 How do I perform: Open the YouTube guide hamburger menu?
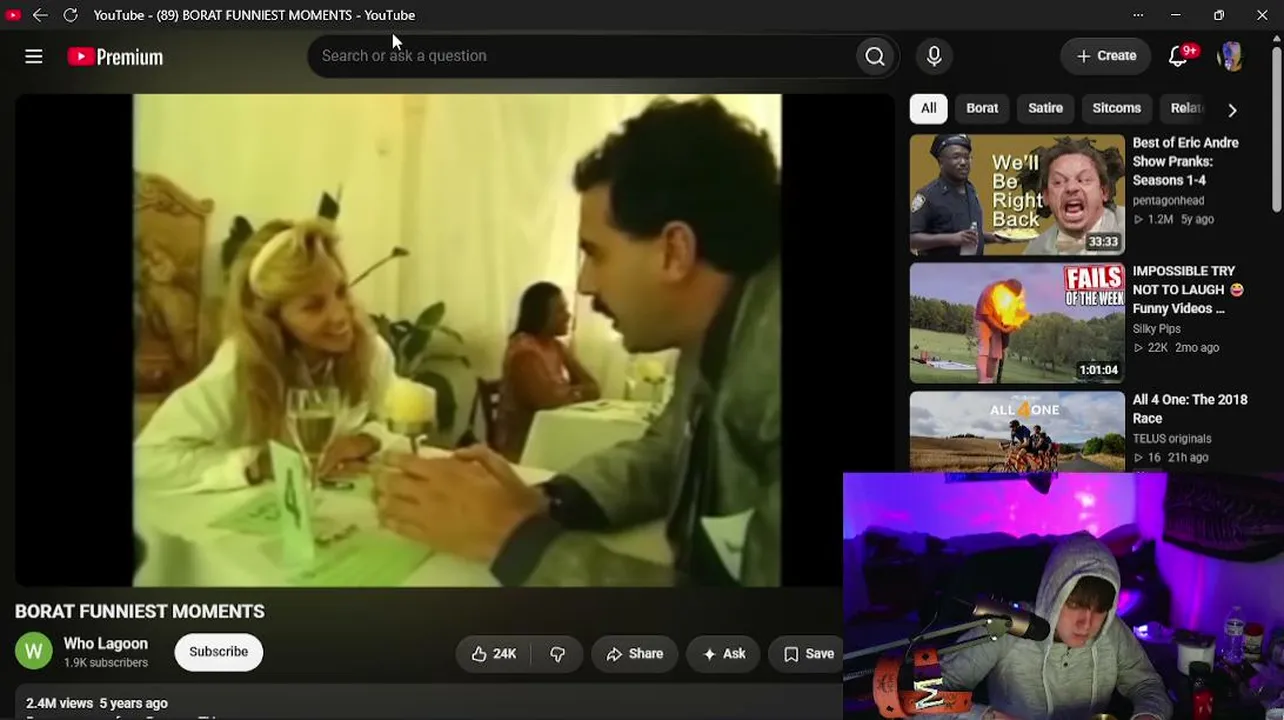click(33, 57)
